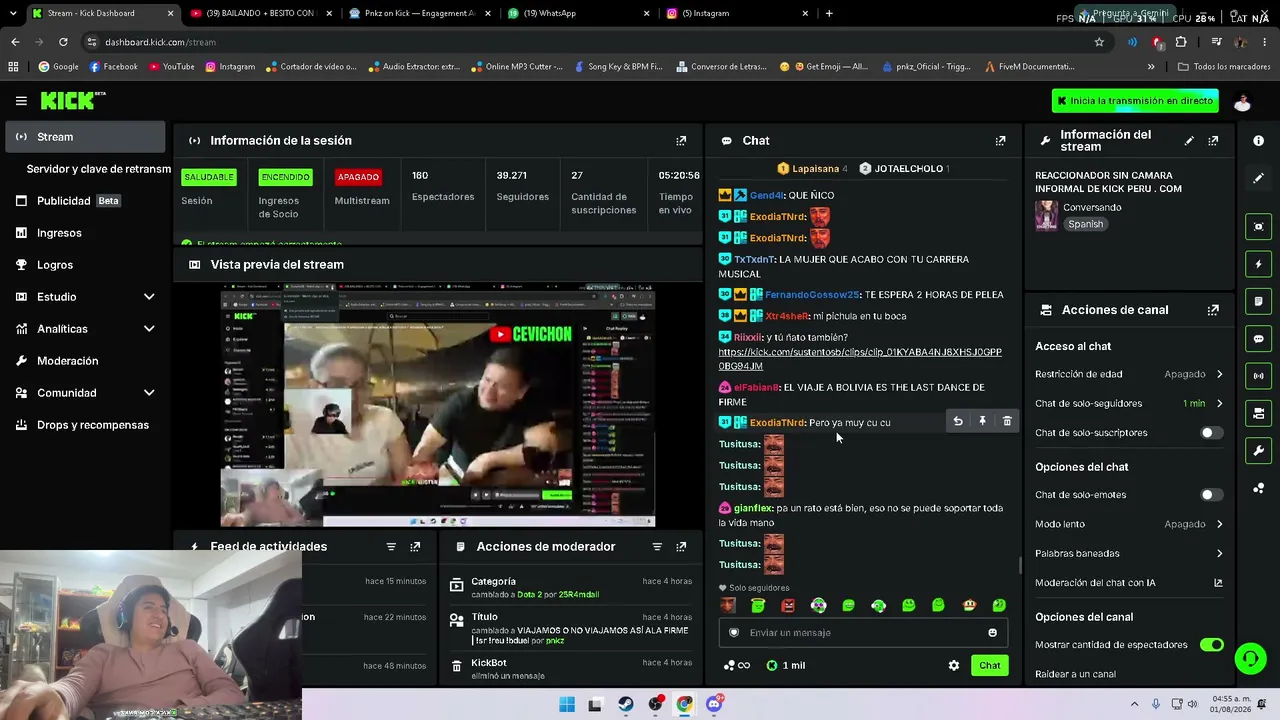The image size is (1280, 720).
Task: Click Inicia la transmisión en directo button
Action: tap(1135, 101)
